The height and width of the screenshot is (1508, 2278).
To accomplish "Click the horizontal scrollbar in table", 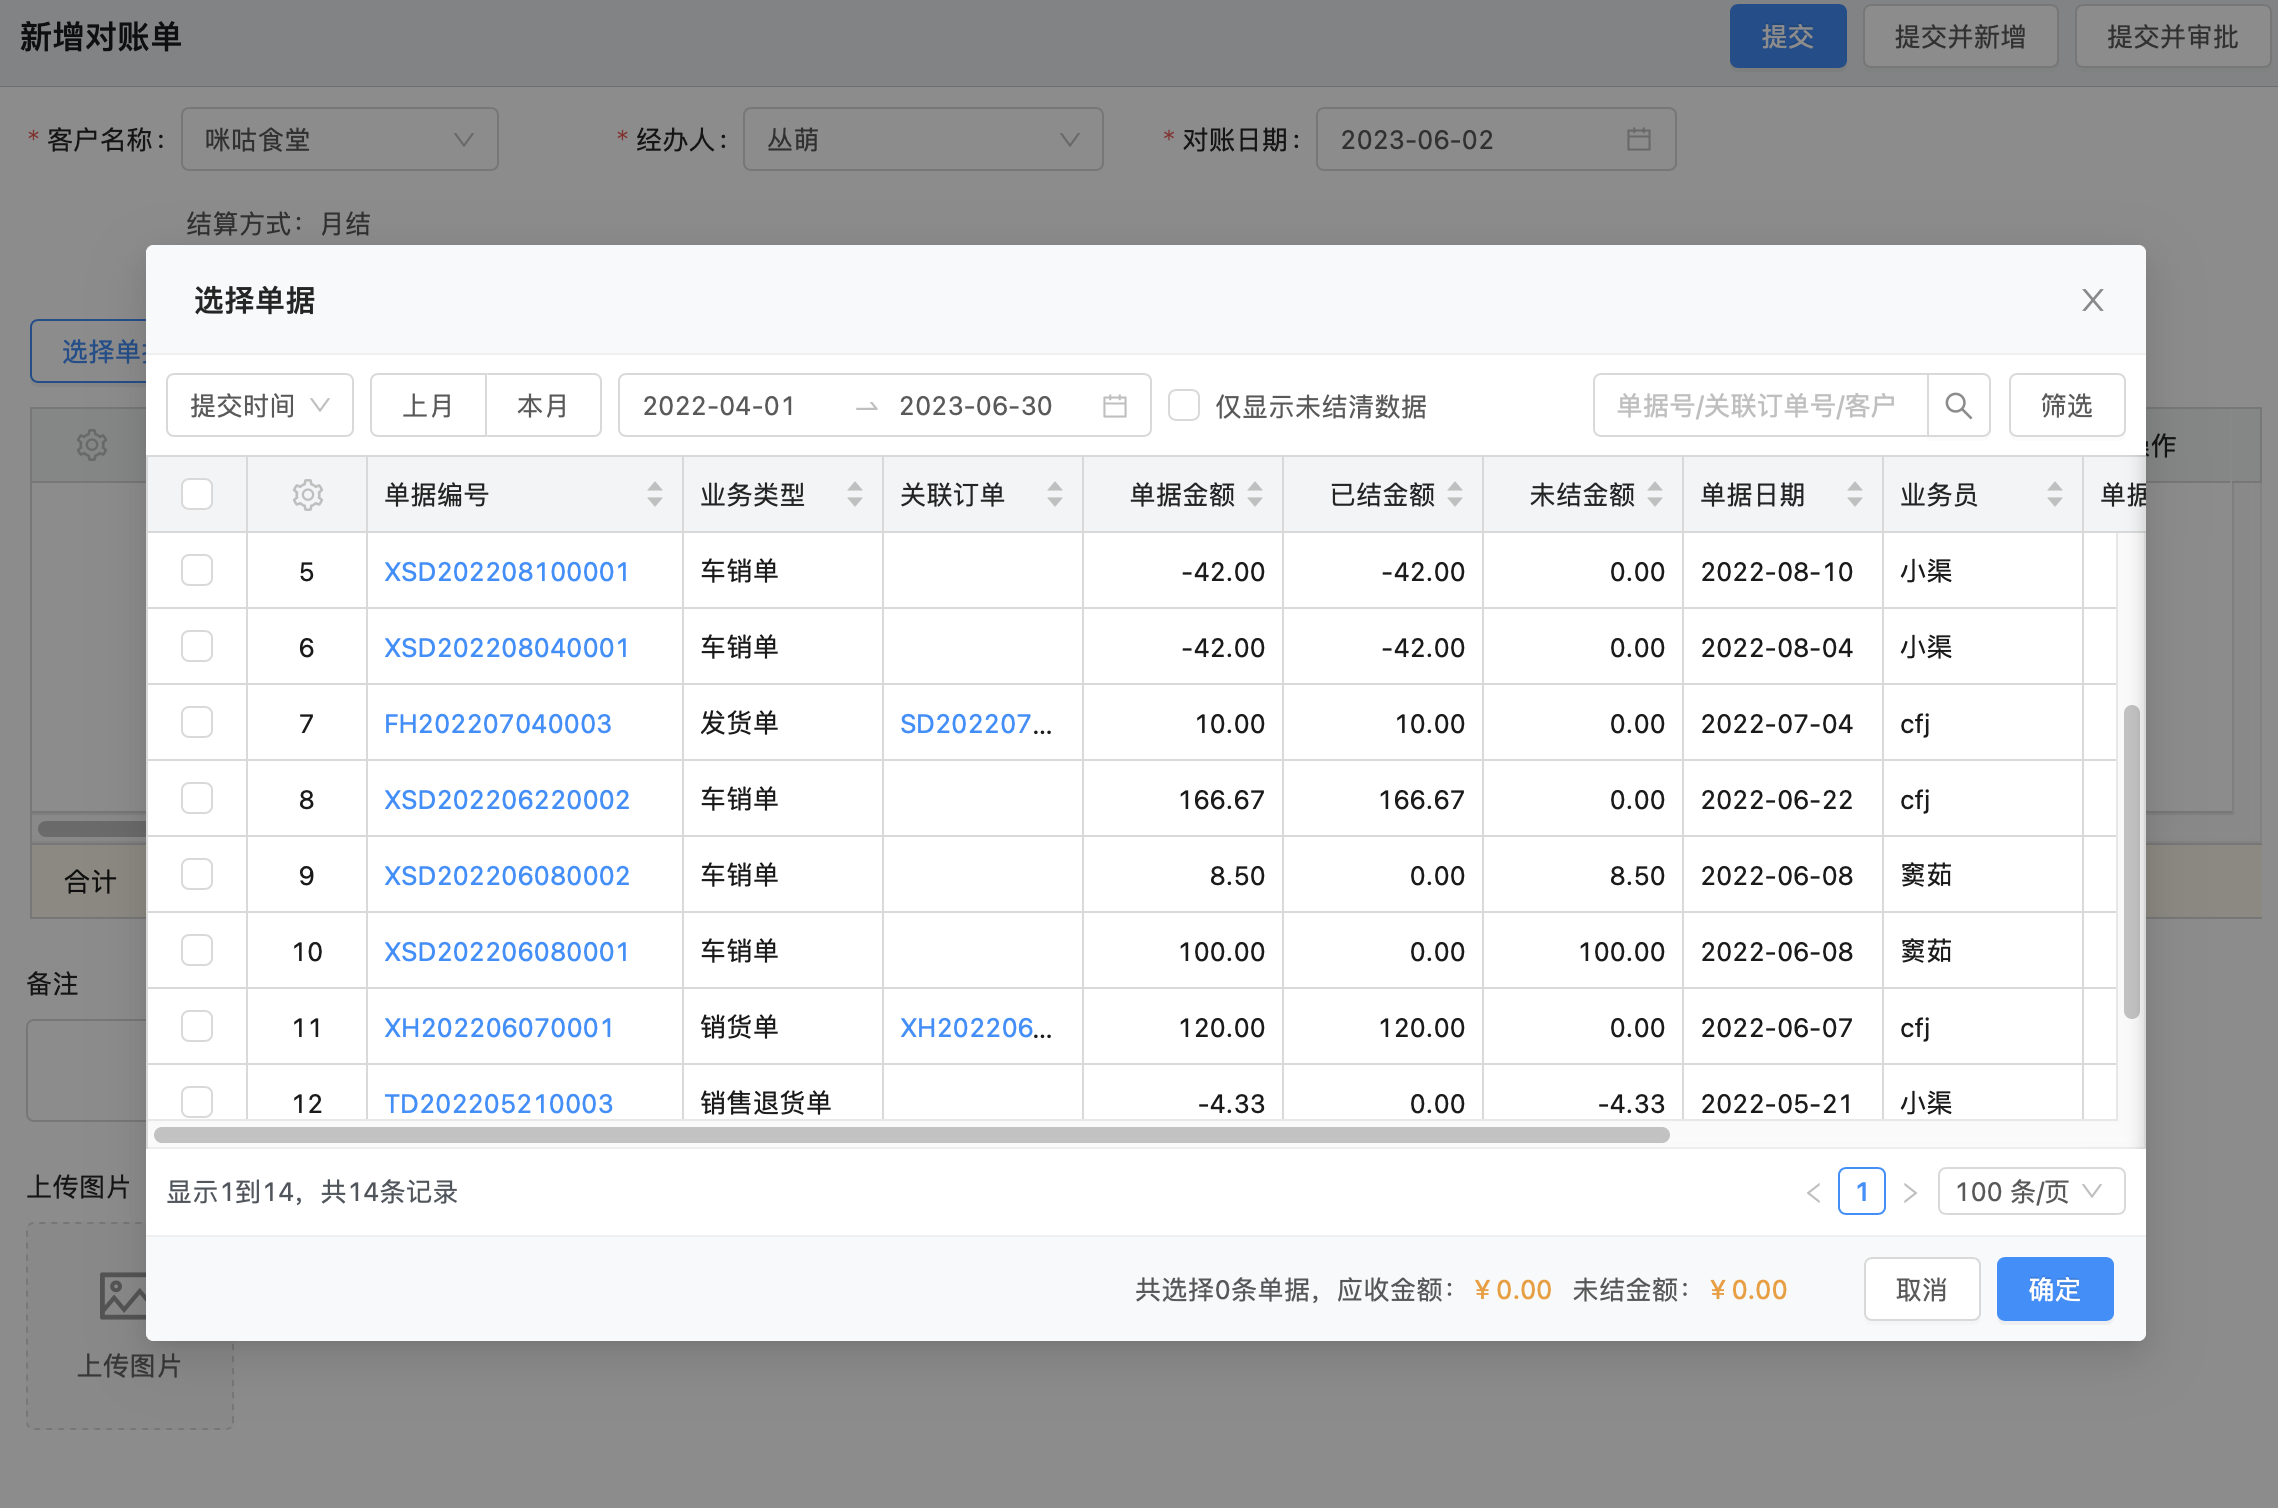I will coord(910,1135).
